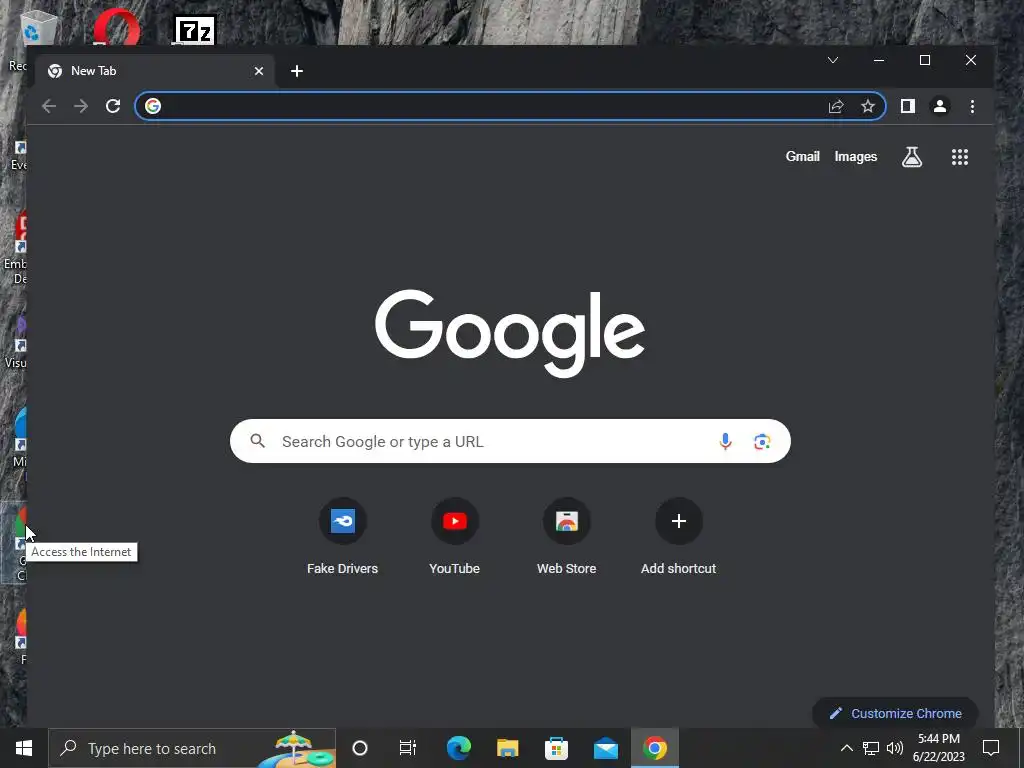Click the Search Google or type a URL box
This screenshot has height=768, width=1024.
point(510,441)
